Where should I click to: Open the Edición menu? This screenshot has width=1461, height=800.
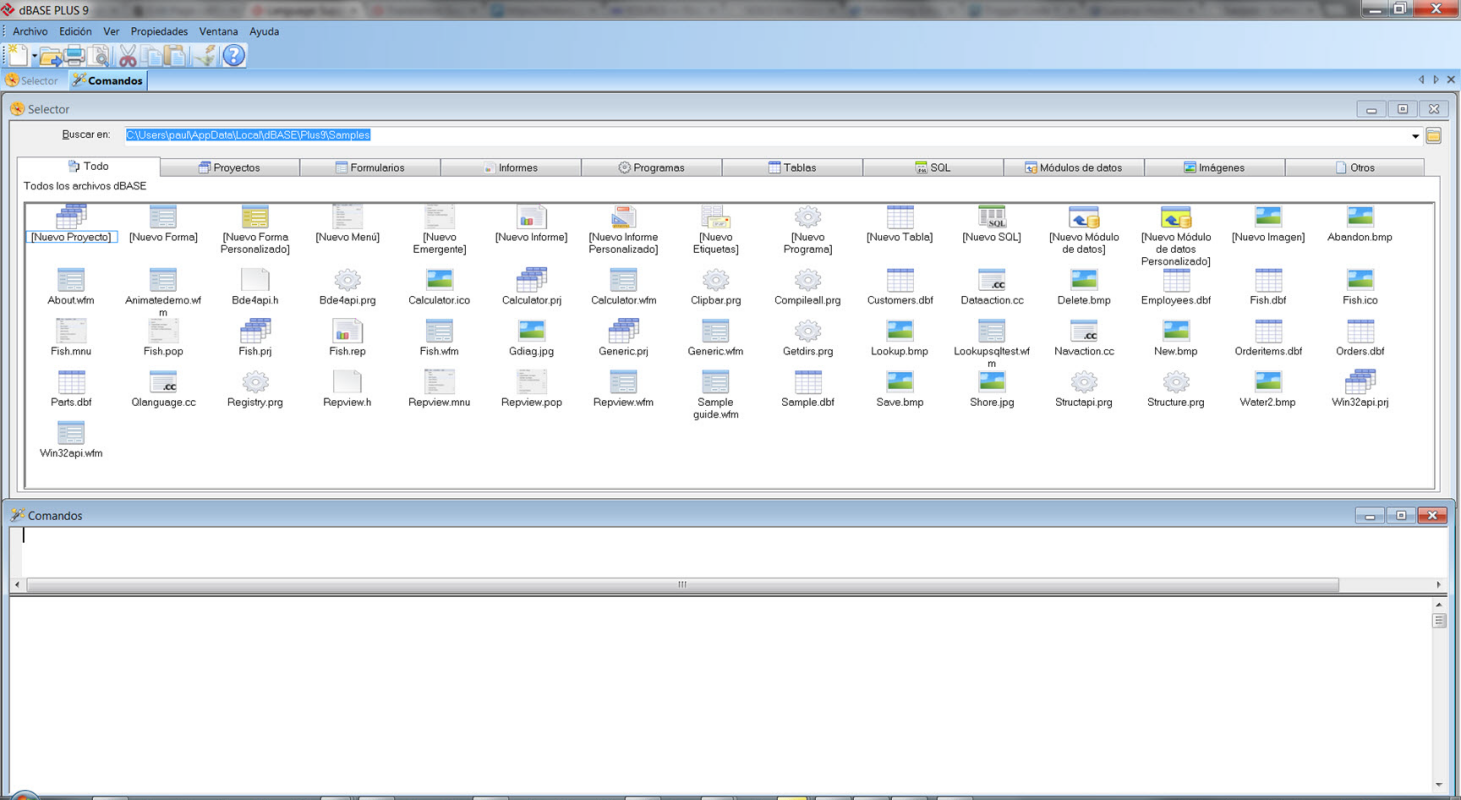click(x=75, y=31)
